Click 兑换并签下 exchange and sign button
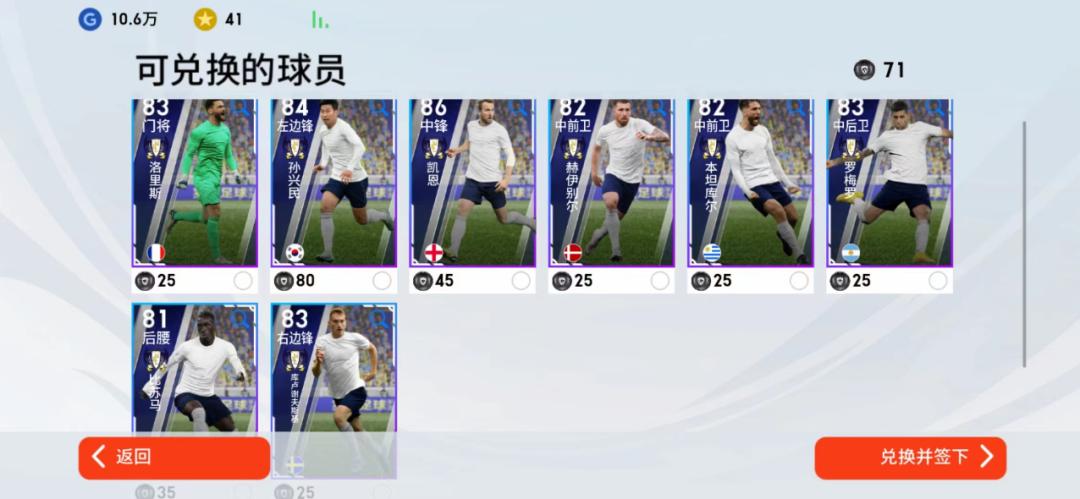The width and height of the screenshot is (1080, 499). click(x=911, y=458)
